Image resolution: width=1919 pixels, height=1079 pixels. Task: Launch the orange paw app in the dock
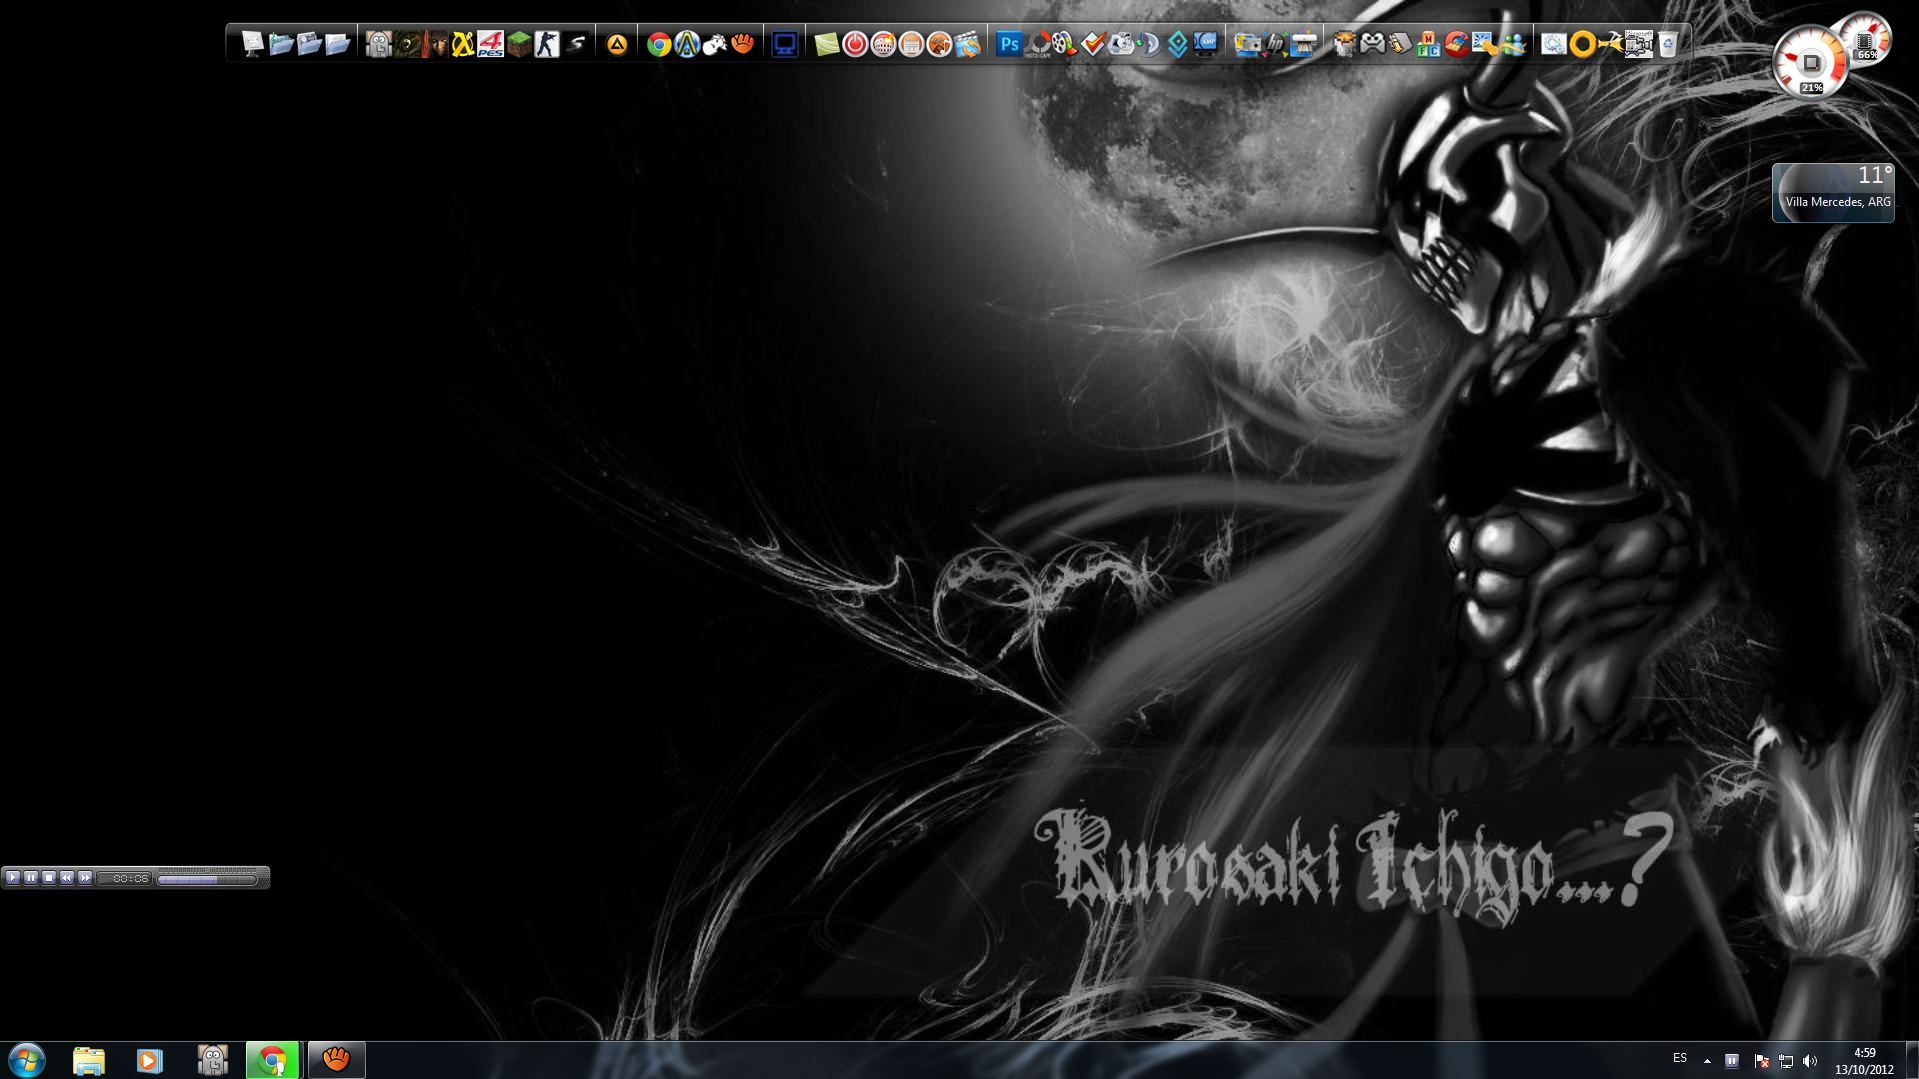(742, 44)
